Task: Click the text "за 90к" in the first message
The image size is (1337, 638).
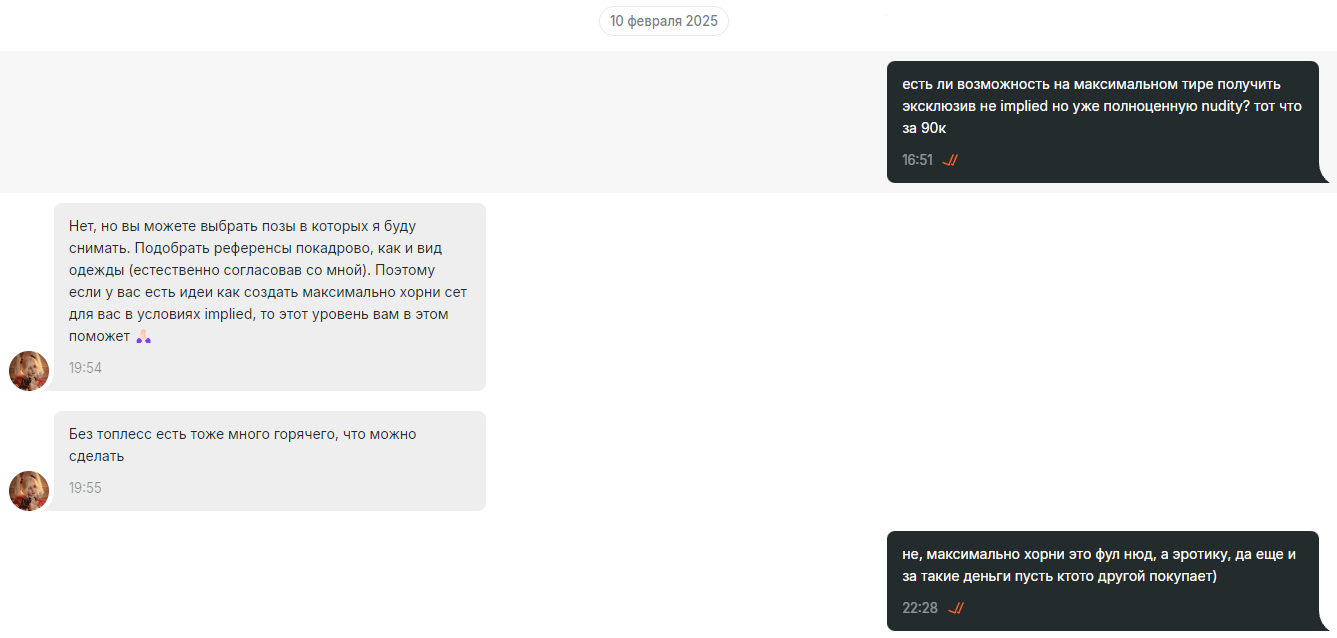Action: 924,128
